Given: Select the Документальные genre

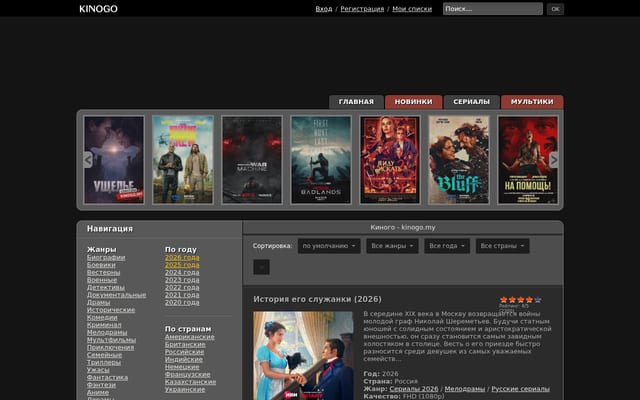Looking at the screenshot, I should (x=116, y=295).
